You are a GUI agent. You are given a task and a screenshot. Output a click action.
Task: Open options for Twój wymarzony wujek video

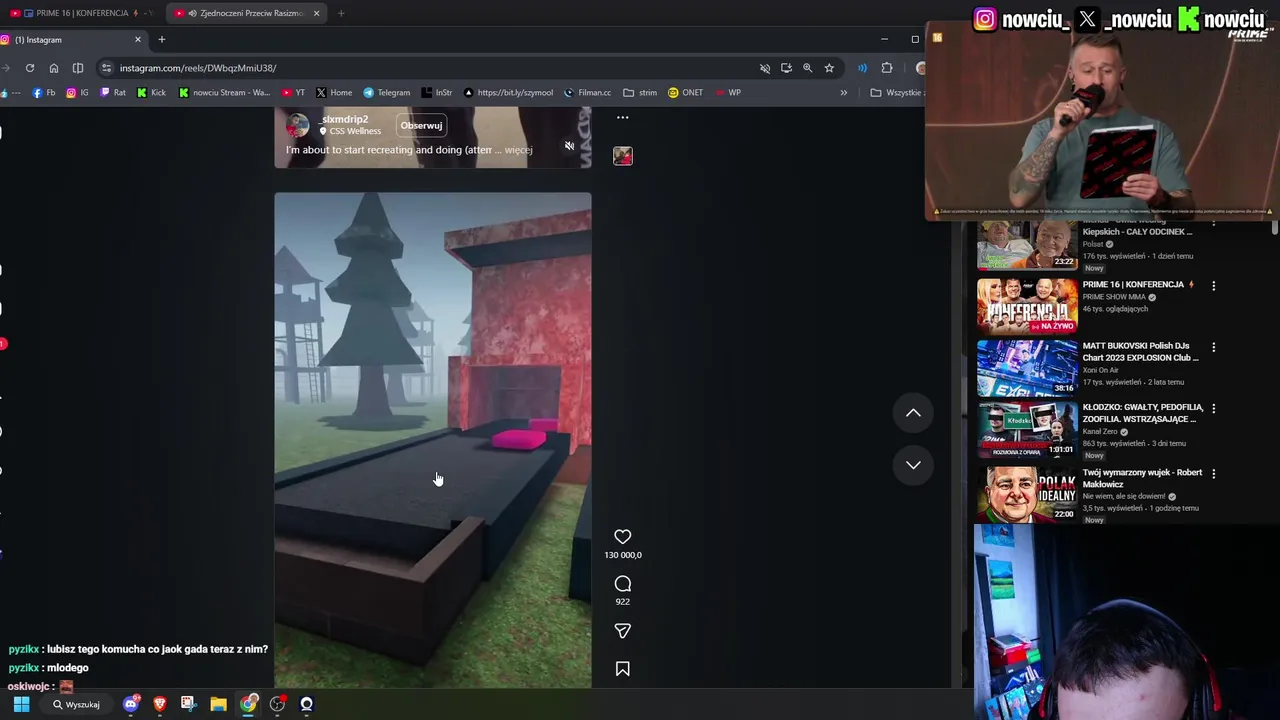point(1213,474)
